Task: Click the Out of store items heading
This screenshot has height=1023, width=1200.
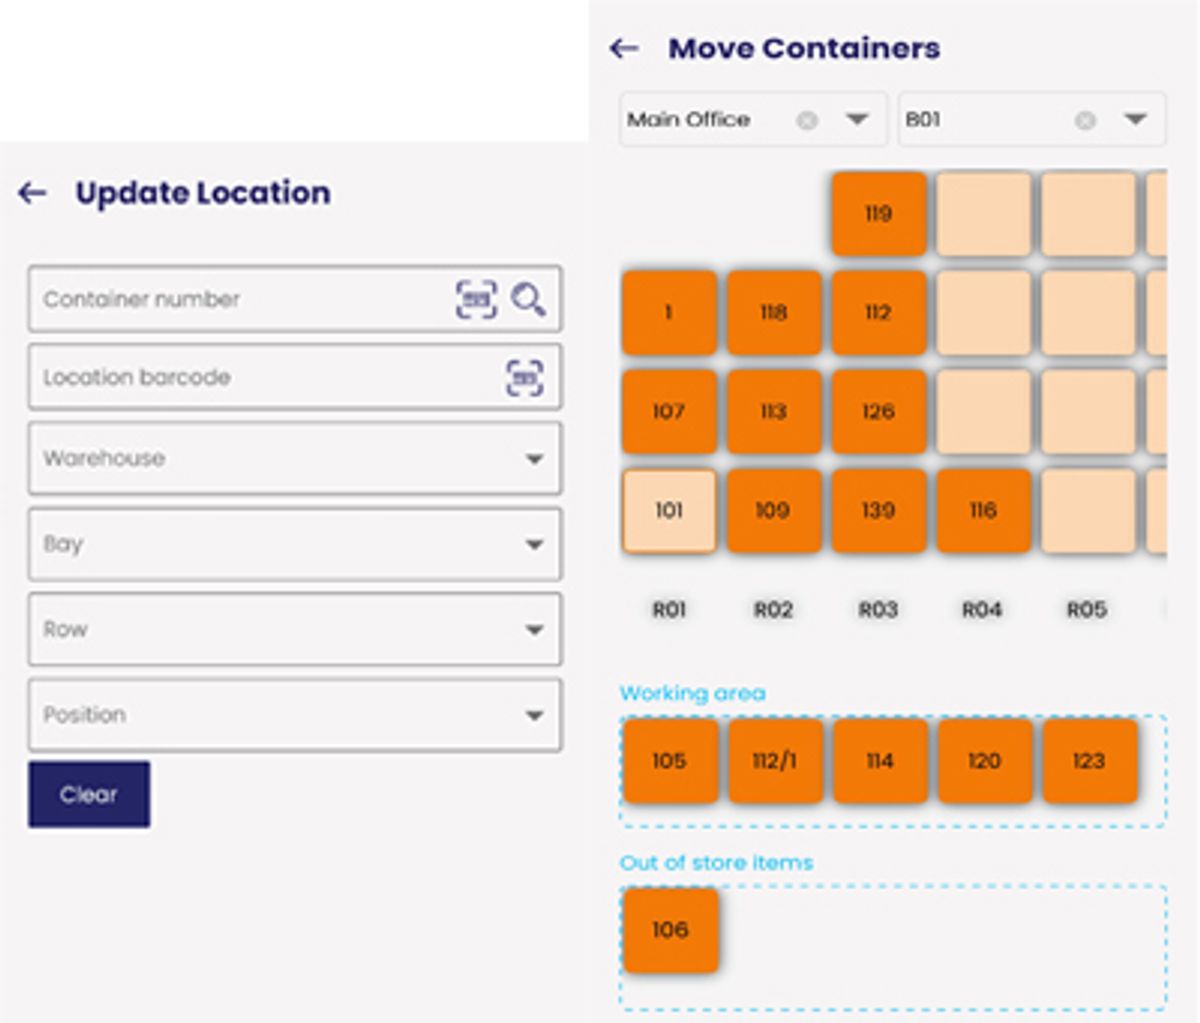Action: 716,862
